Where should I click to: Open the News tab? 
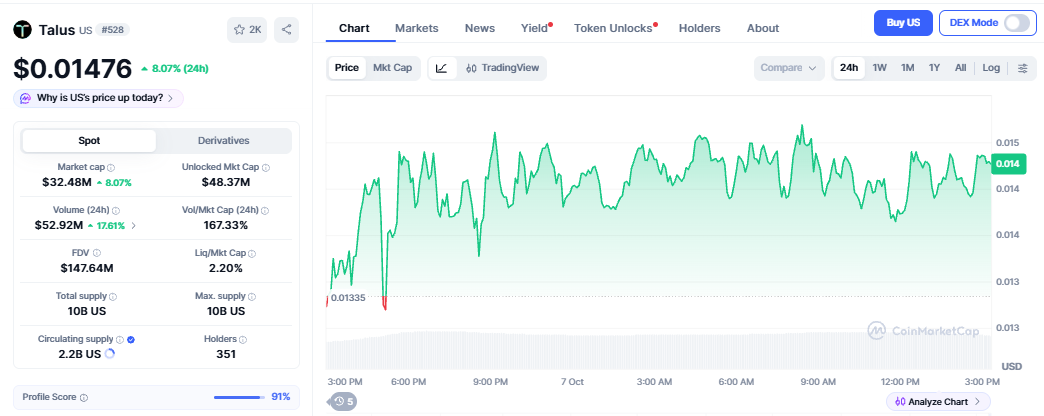click(480, 28)
